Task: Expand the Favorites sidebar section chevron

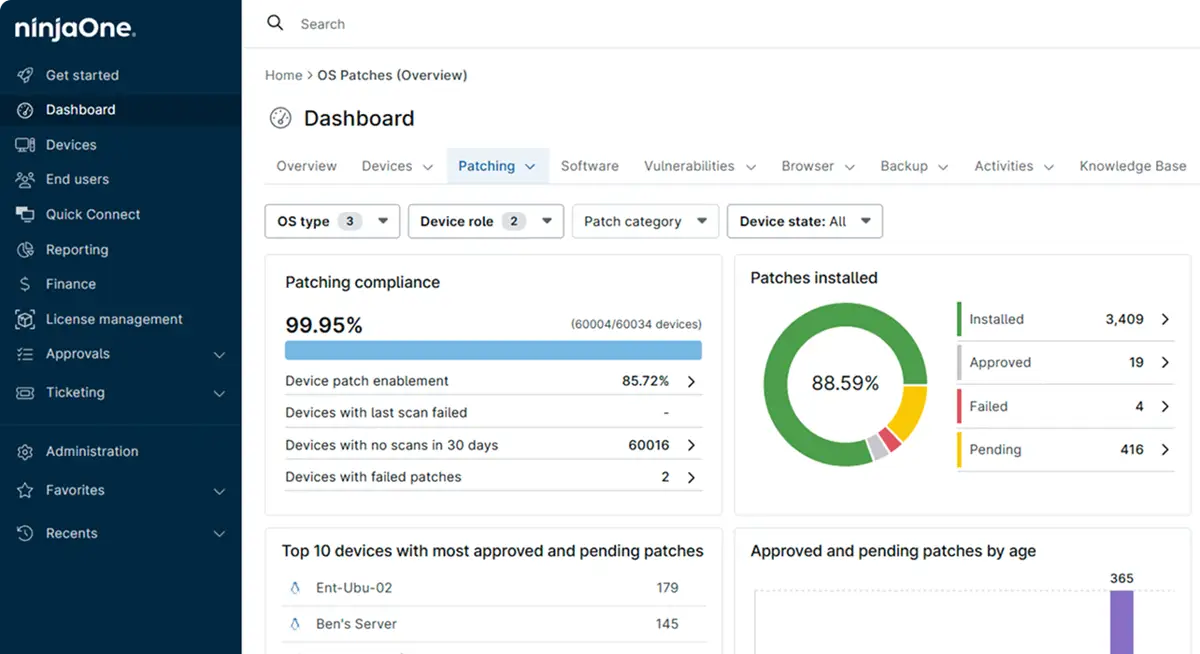Action: (x=219, y=492)
